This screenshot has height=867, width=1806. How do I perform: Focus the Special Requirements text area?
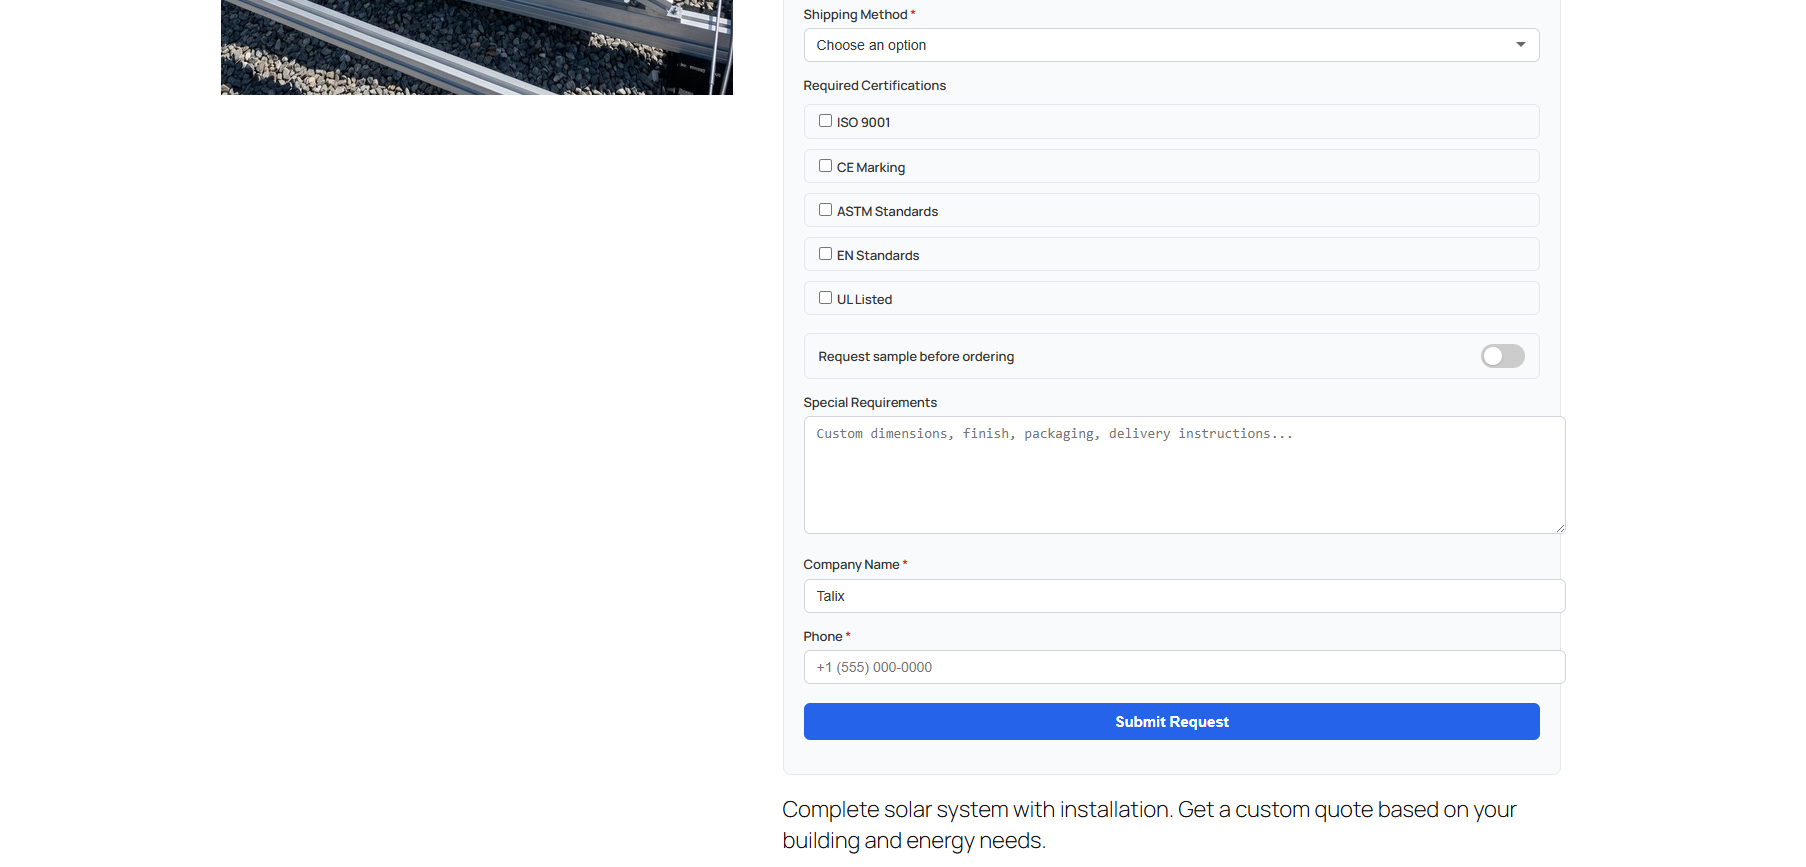click(x=1183, y=475)
